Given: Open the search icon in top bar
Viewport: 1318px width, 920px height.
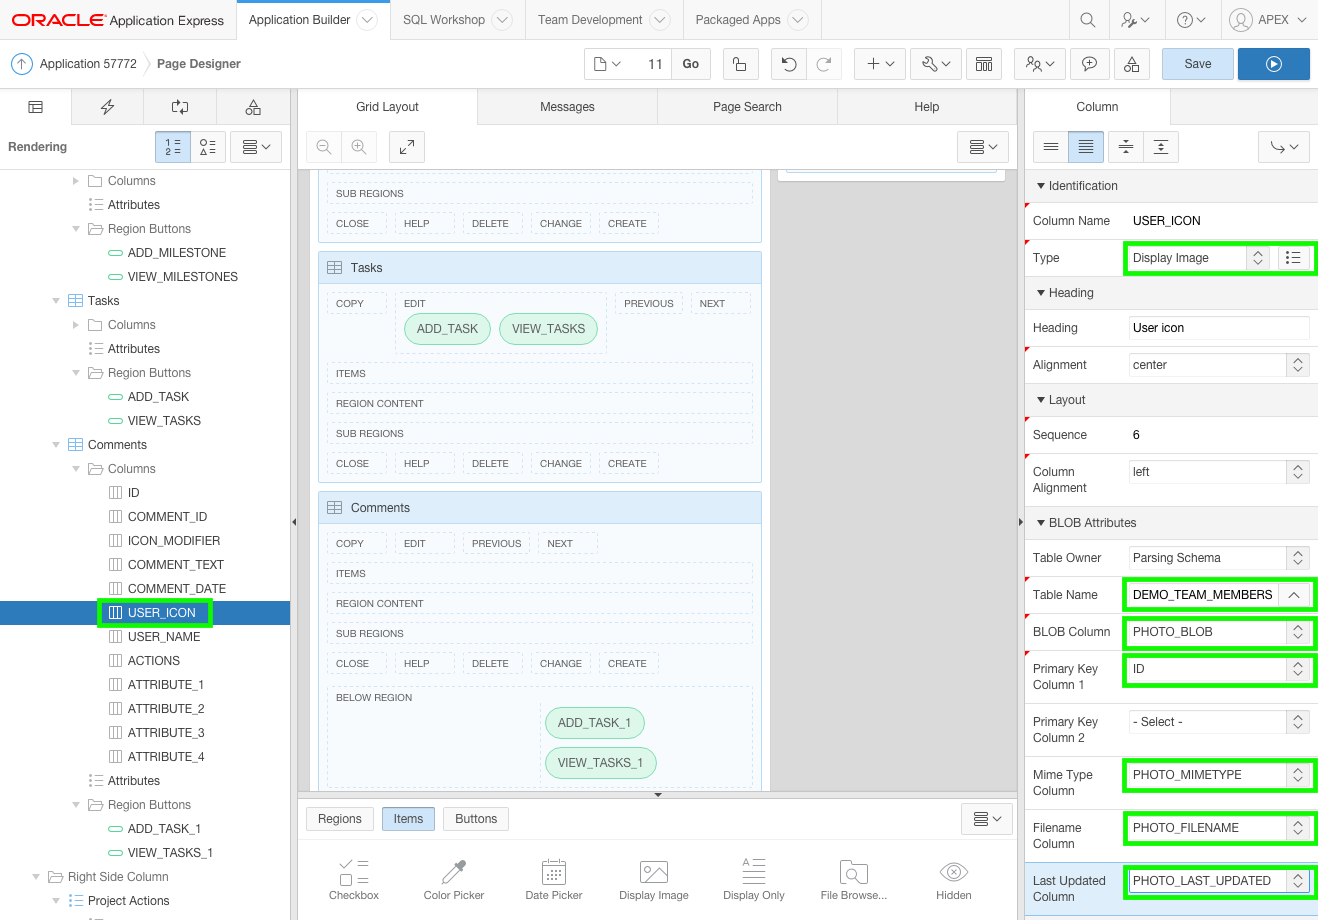Looking at the screenshot, I should click(x=1088, y=20).
